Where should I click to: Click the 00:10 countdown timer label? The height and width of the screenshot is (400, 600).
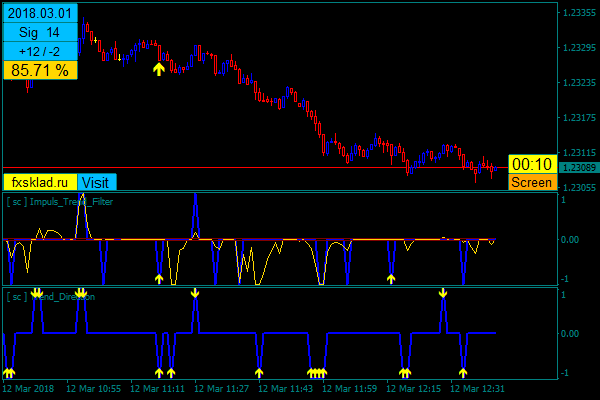point(532,164)
